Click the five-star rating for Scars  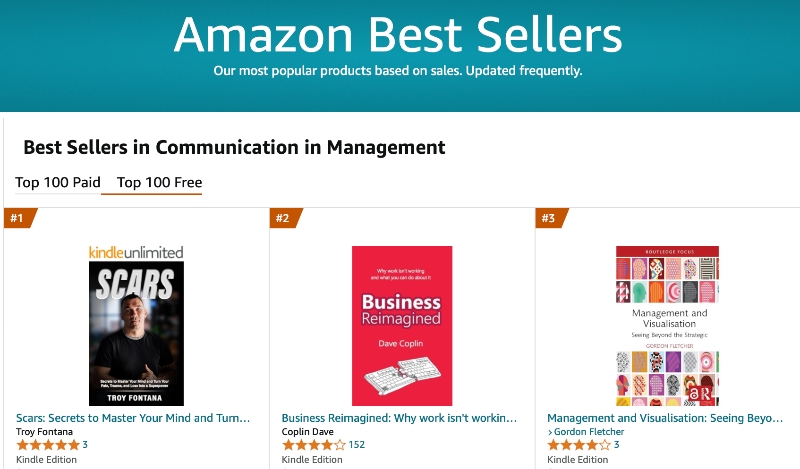pos(48,445)
